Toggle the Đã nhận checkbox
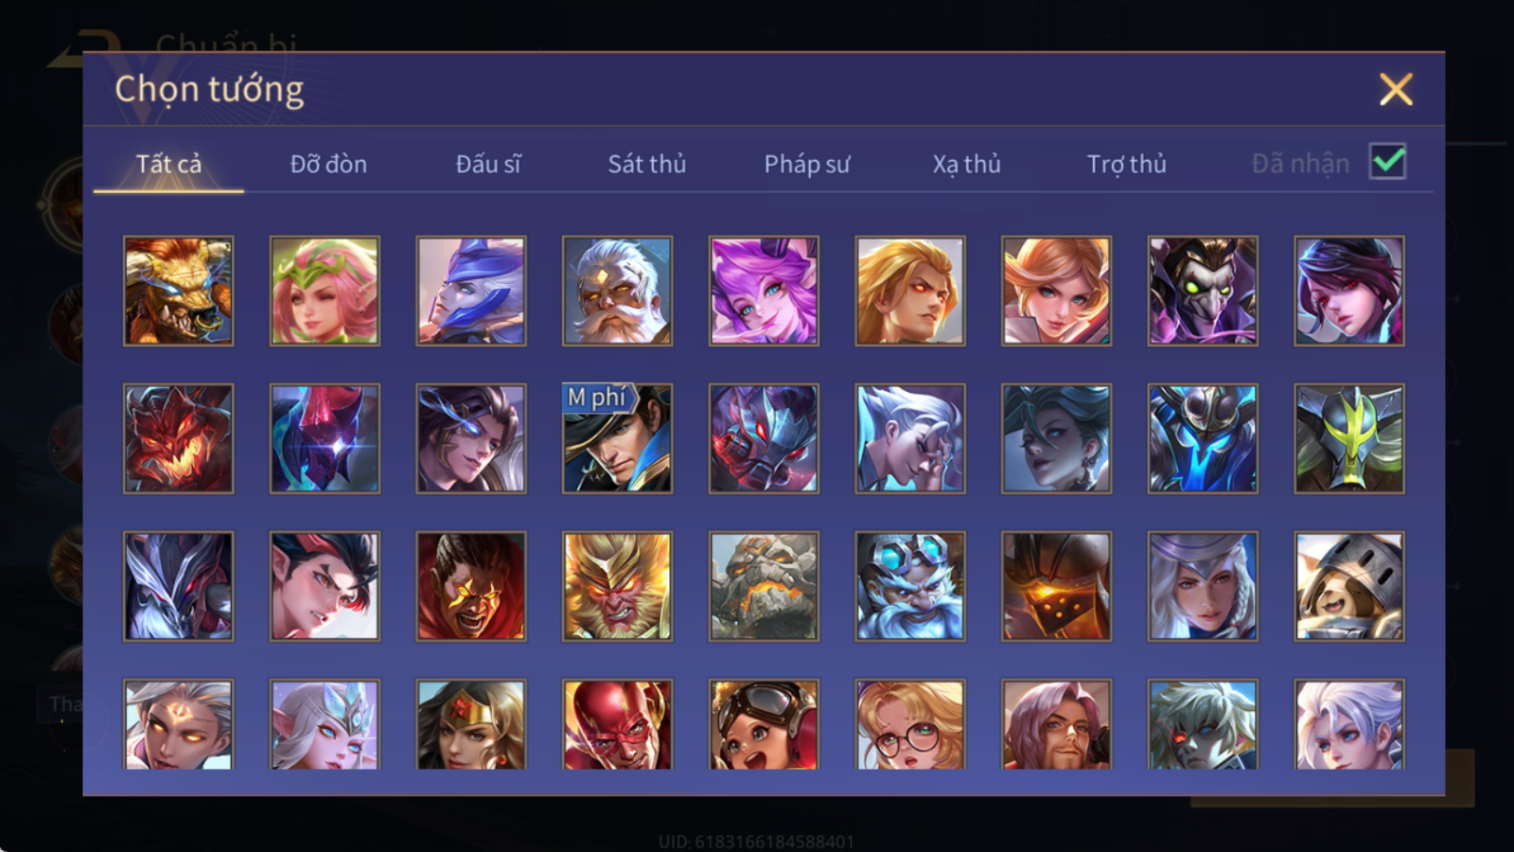The width and height of the screenshot is (1514, 852). 1388,162
